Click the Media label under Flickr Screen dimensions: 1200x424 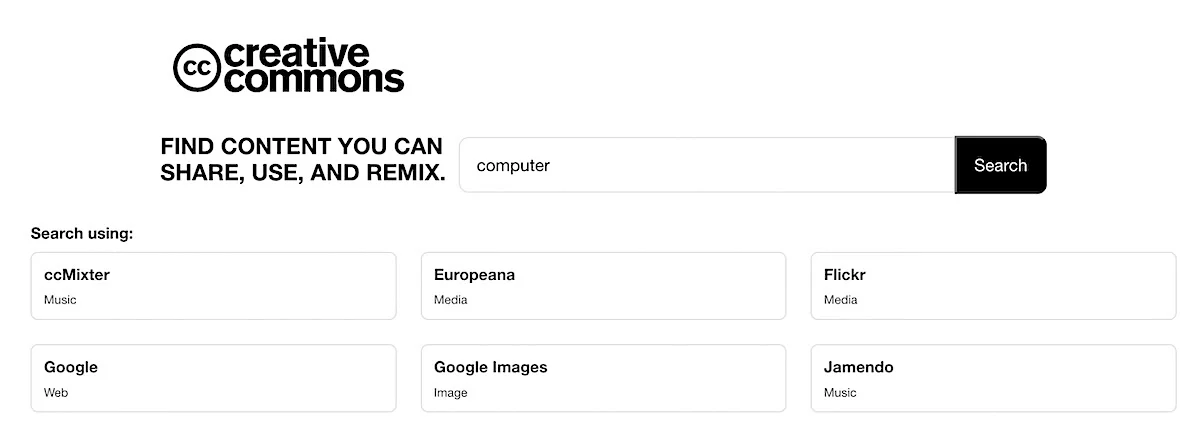point(840,300)
